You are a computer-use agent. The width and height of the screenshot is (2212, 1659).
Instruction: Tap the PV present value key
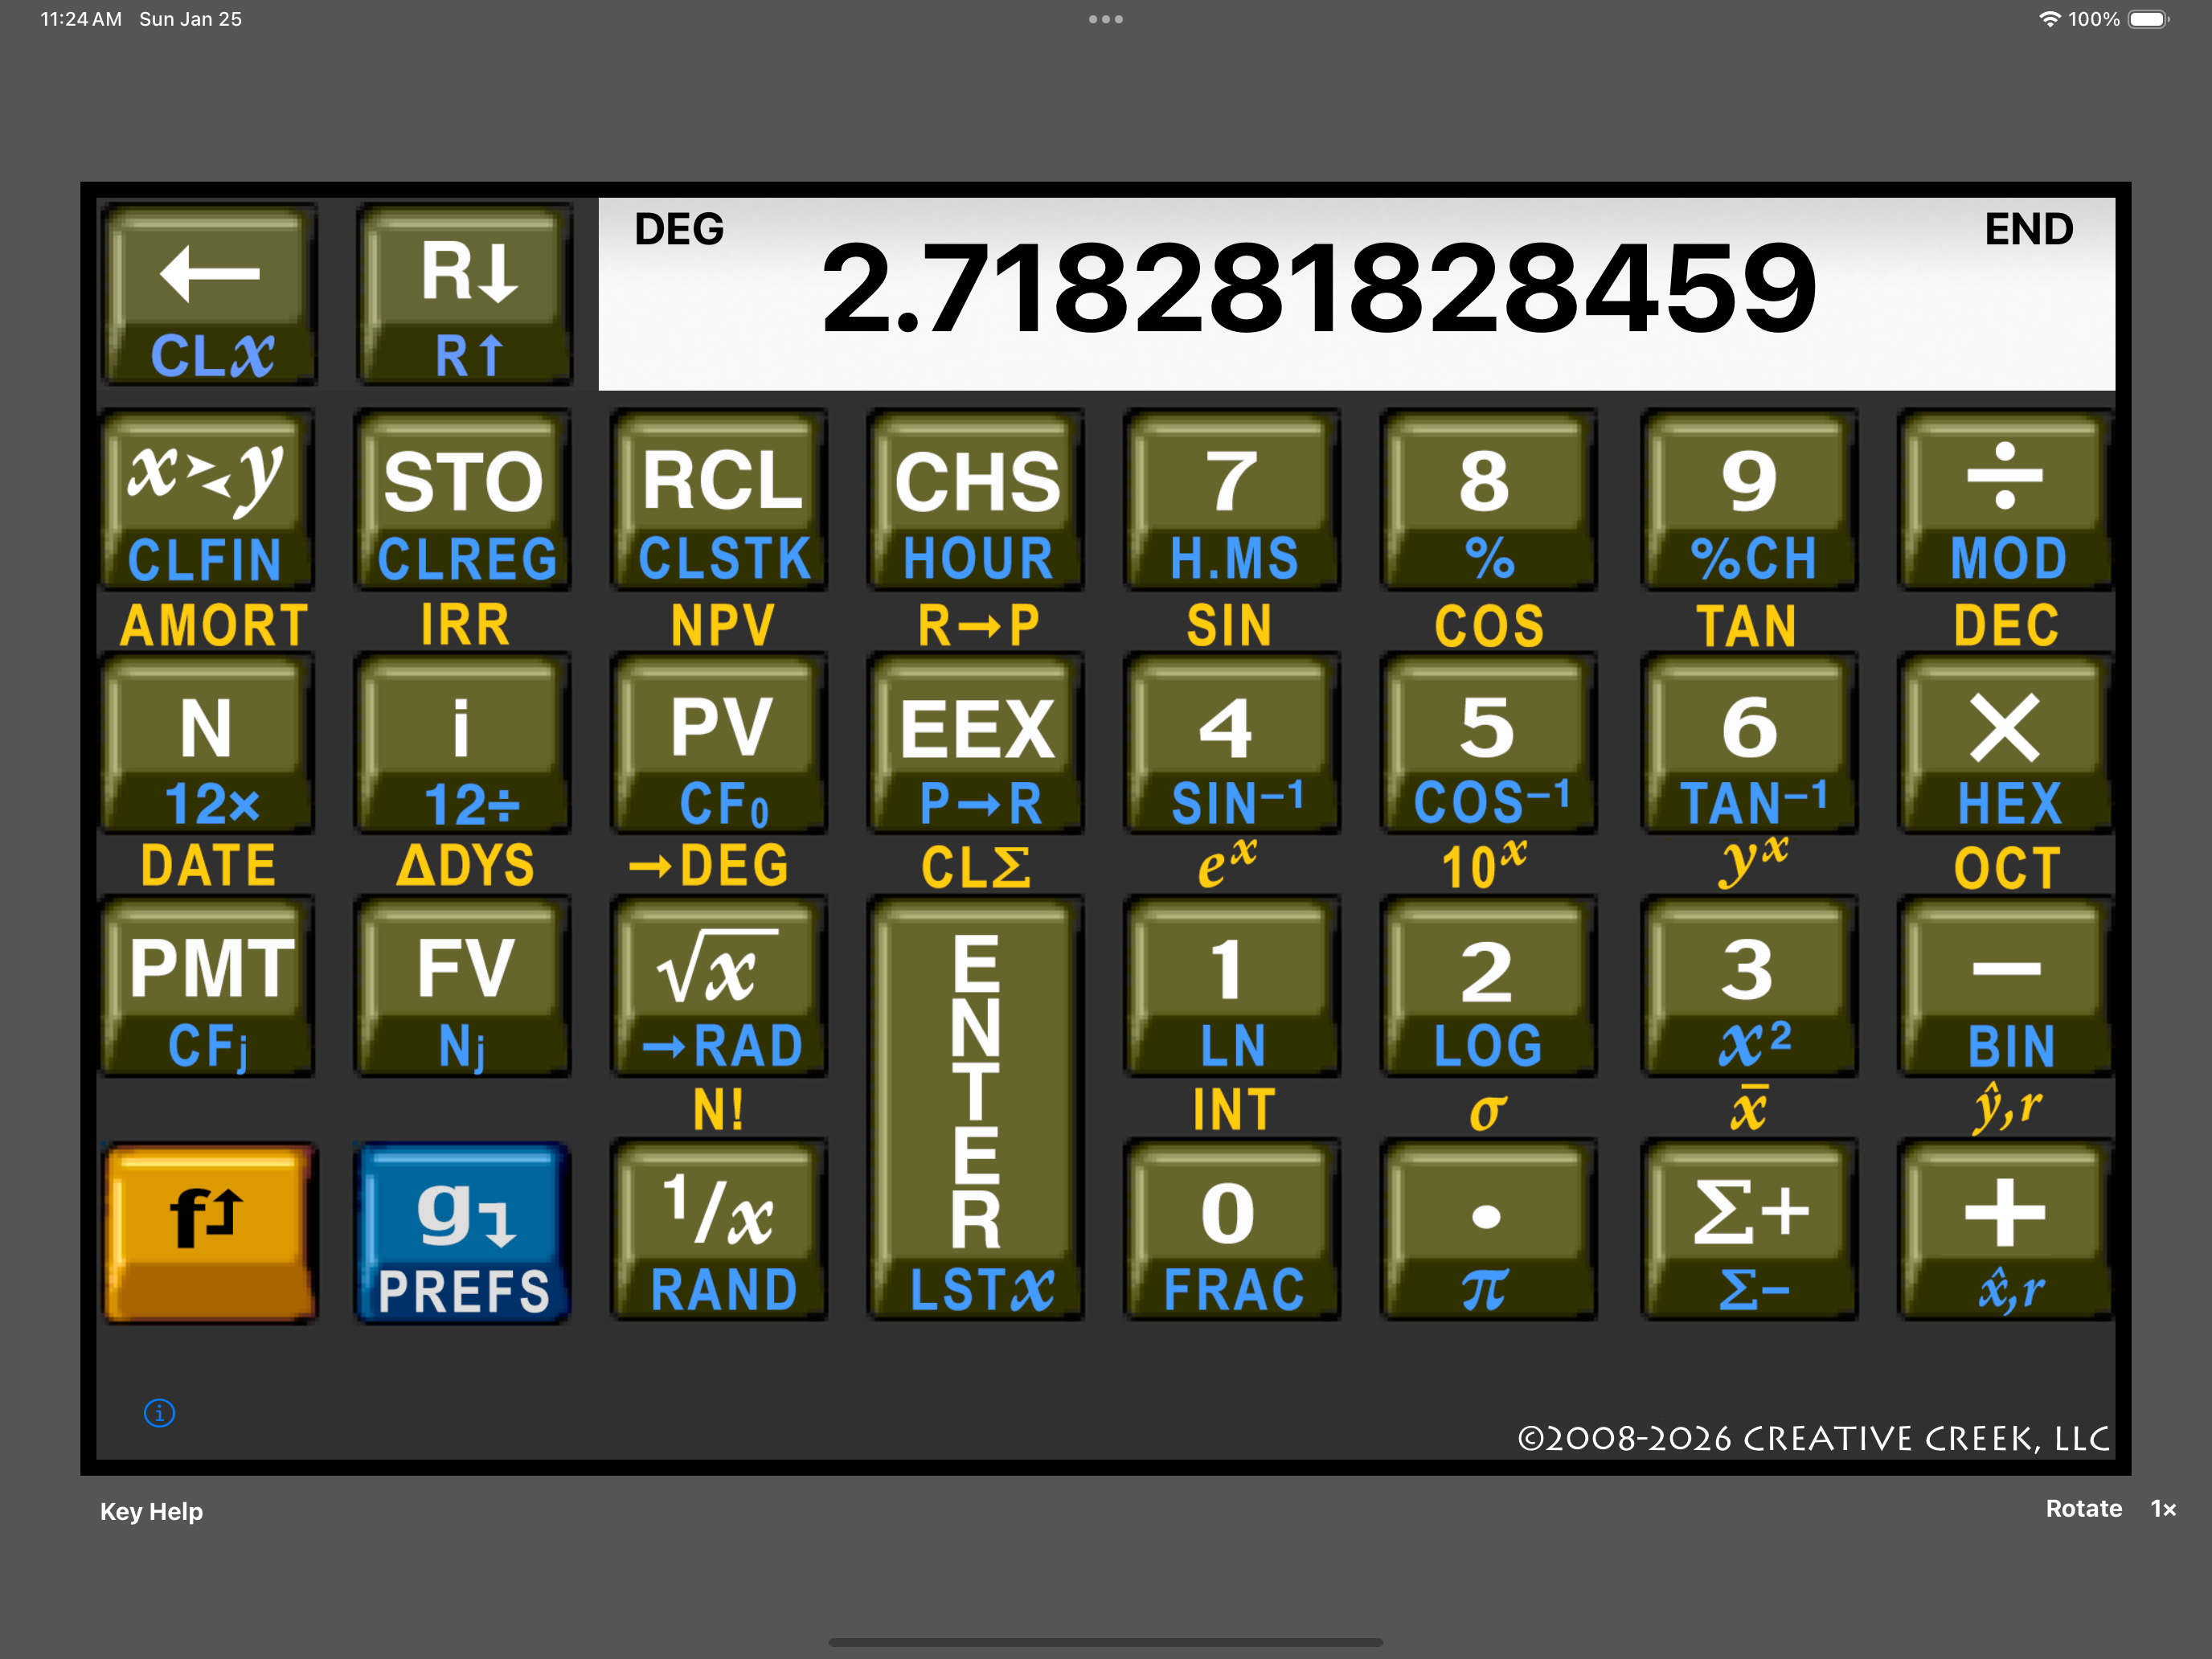pyautogui.click(x=721, y=744)
